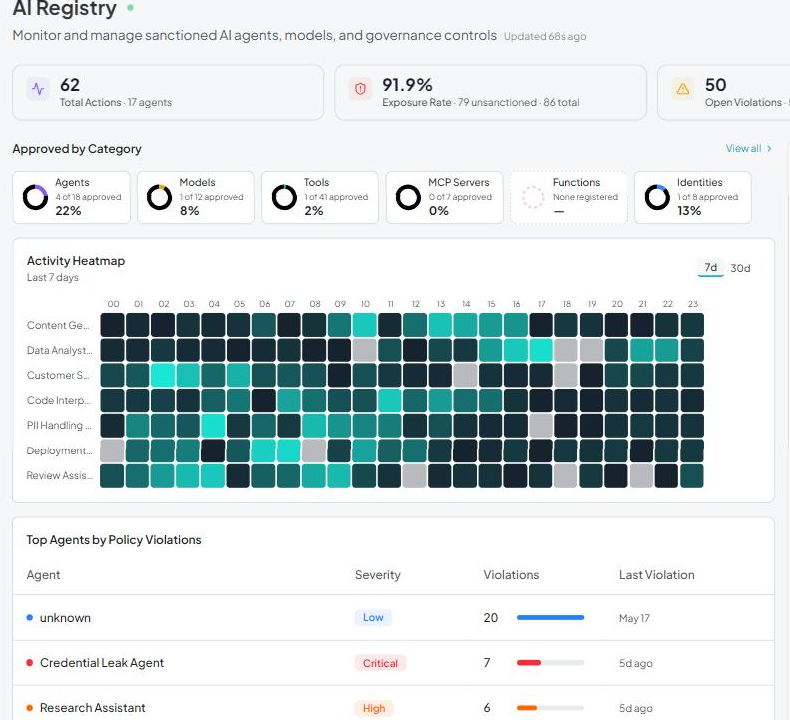Click the Tools approval donut chart

[284, 197]
